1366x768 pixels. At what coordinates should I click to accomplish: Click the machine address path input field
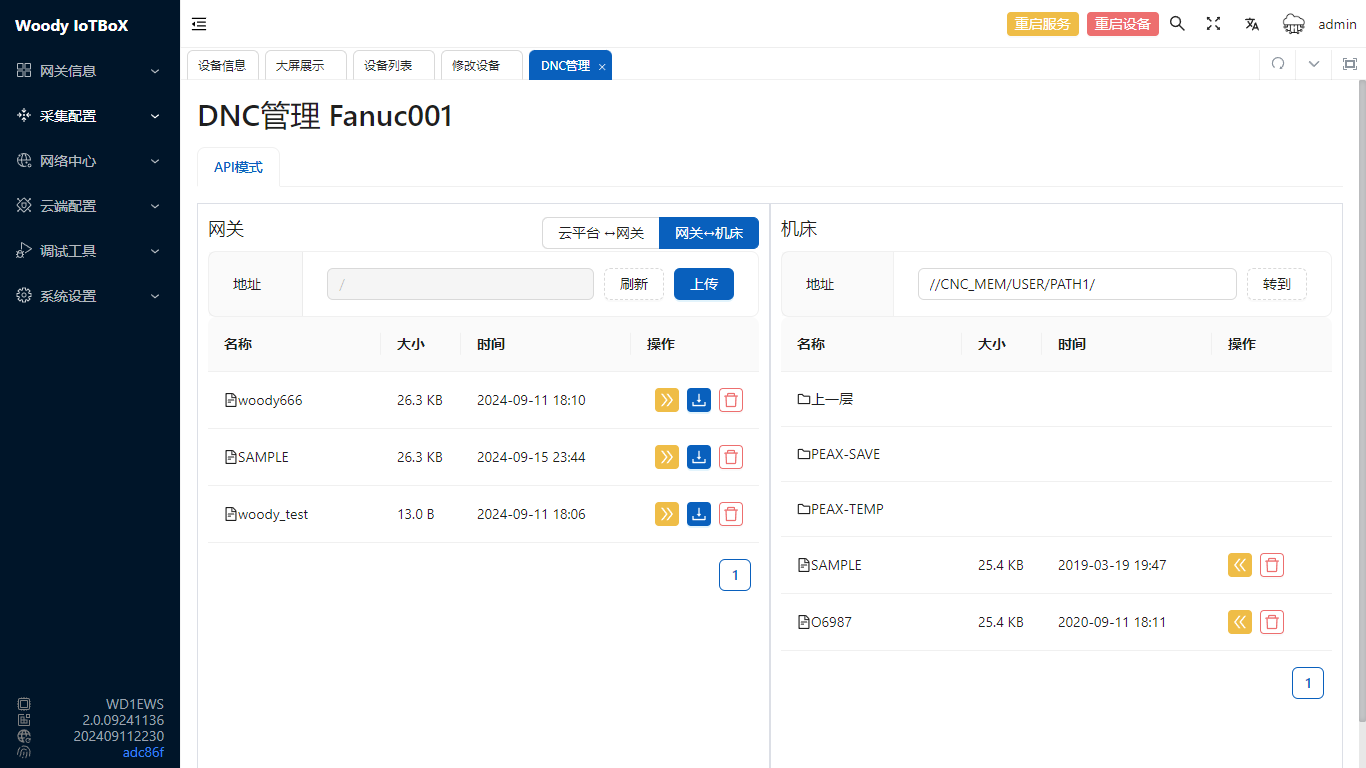click(x=1076, y=284)
